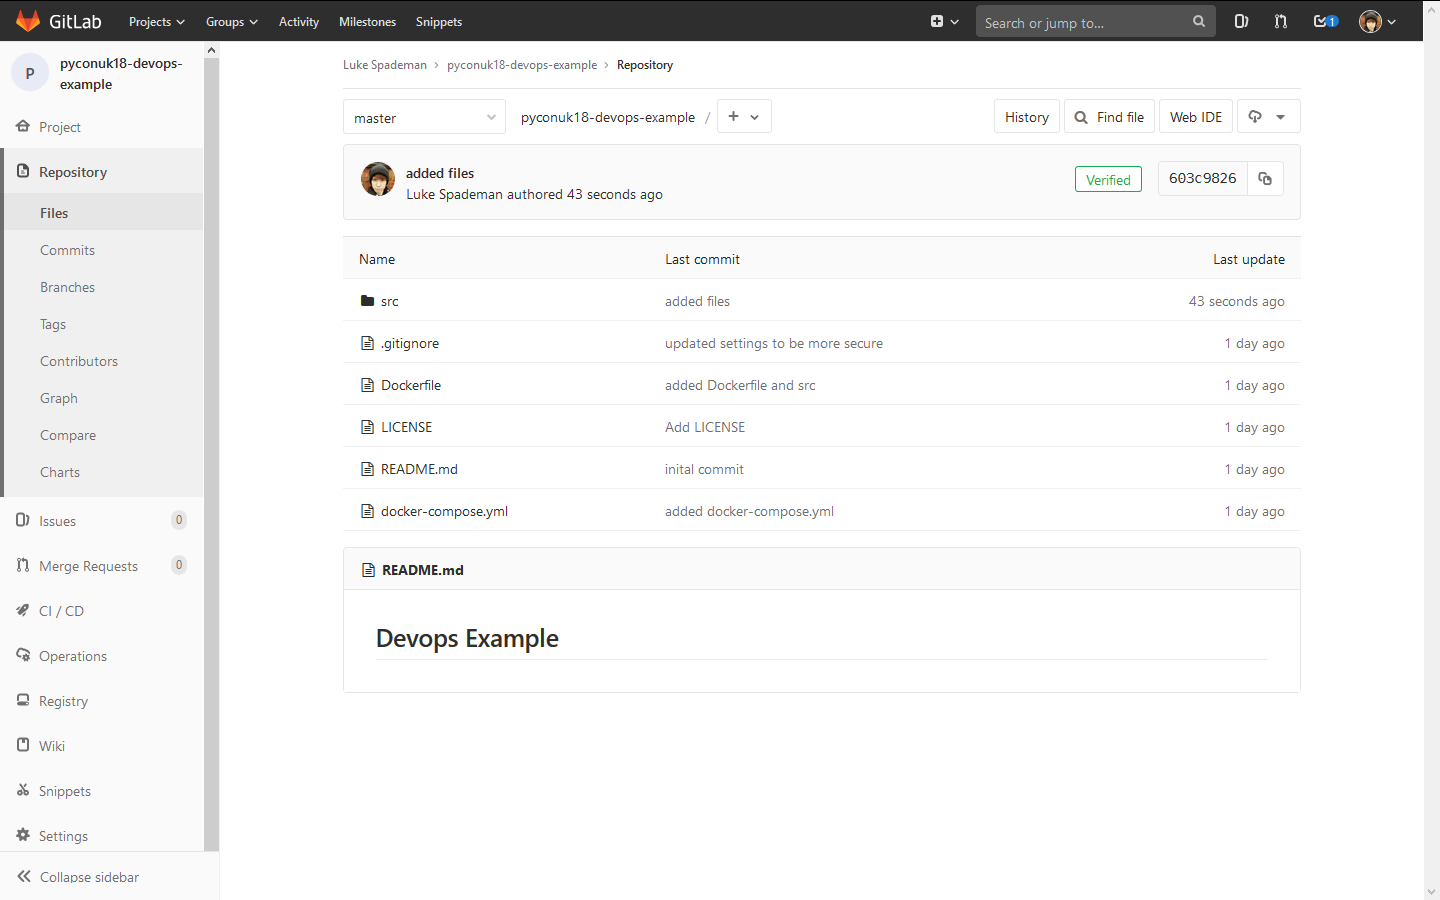Open the Dockerfile file
The image size is (1440, 900).
pos(411,385)
